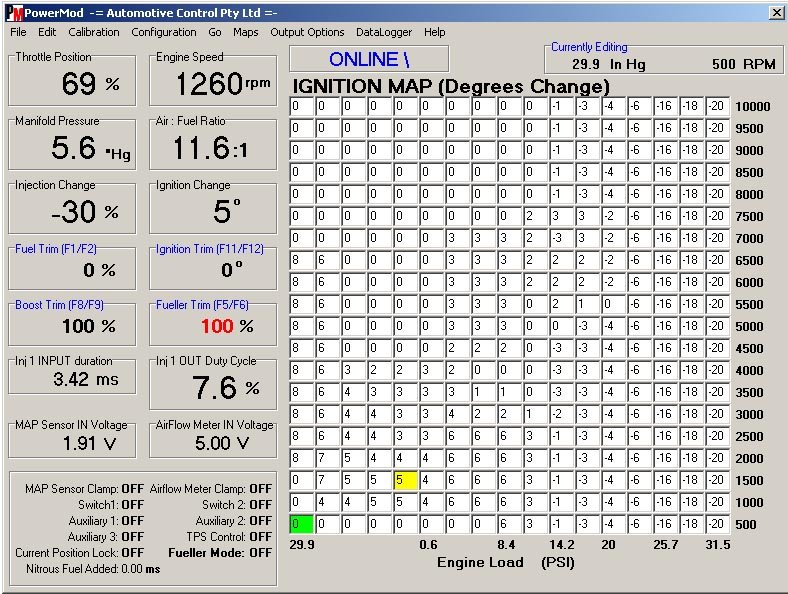
Task: Click the red Fueller Trim 100 % value
Action: [227, 326]
